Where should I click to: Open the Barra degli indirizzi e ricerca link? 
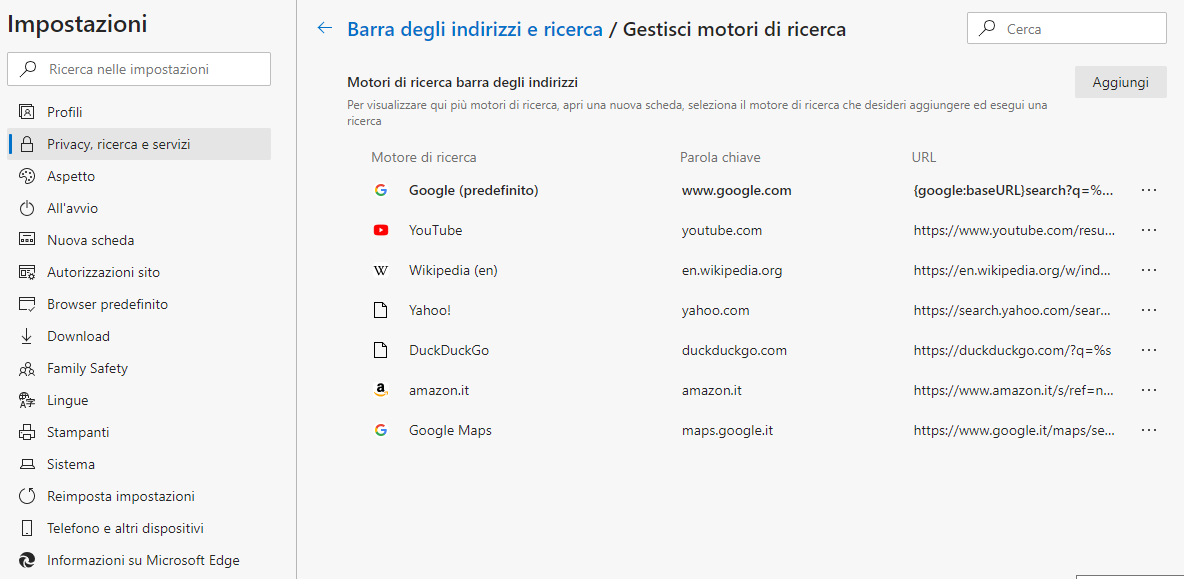(x=475, y=29)
